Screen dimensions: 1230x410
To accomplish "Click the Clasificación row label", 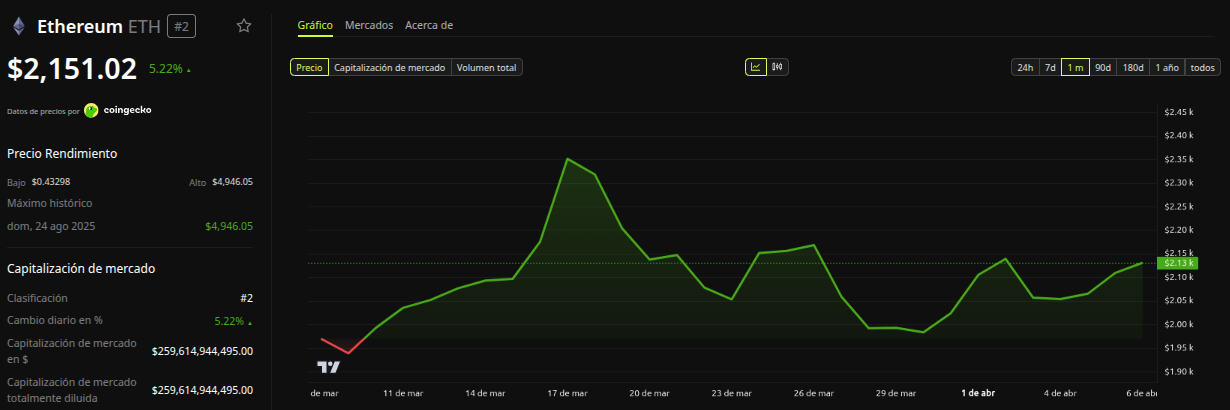I will 37,298.
